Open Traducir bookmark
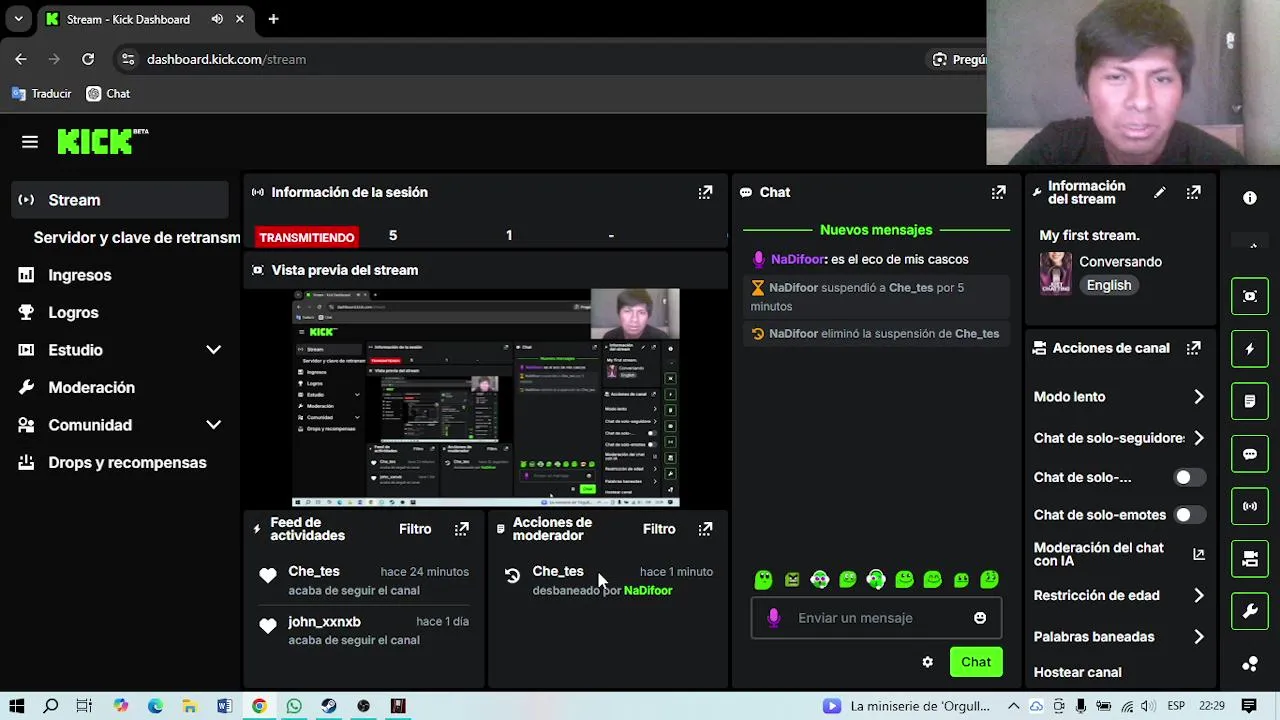This screenshot has width=1280, height=720. [x=41, y=93]
